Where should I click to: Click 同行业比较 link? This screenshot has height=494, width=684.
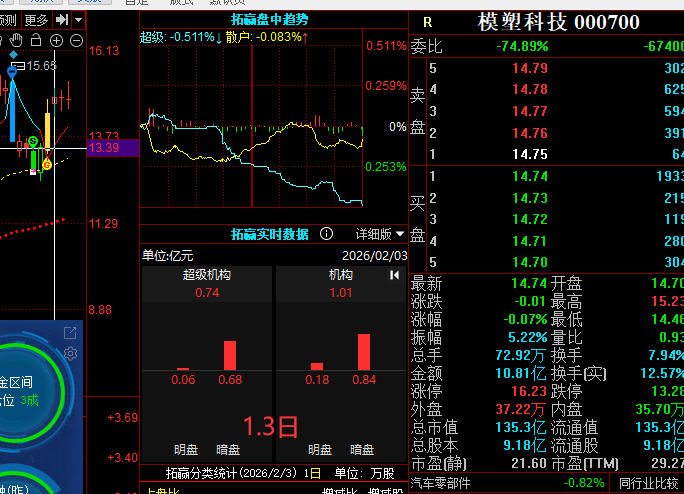pyautogui.click(x=648, y=483)
